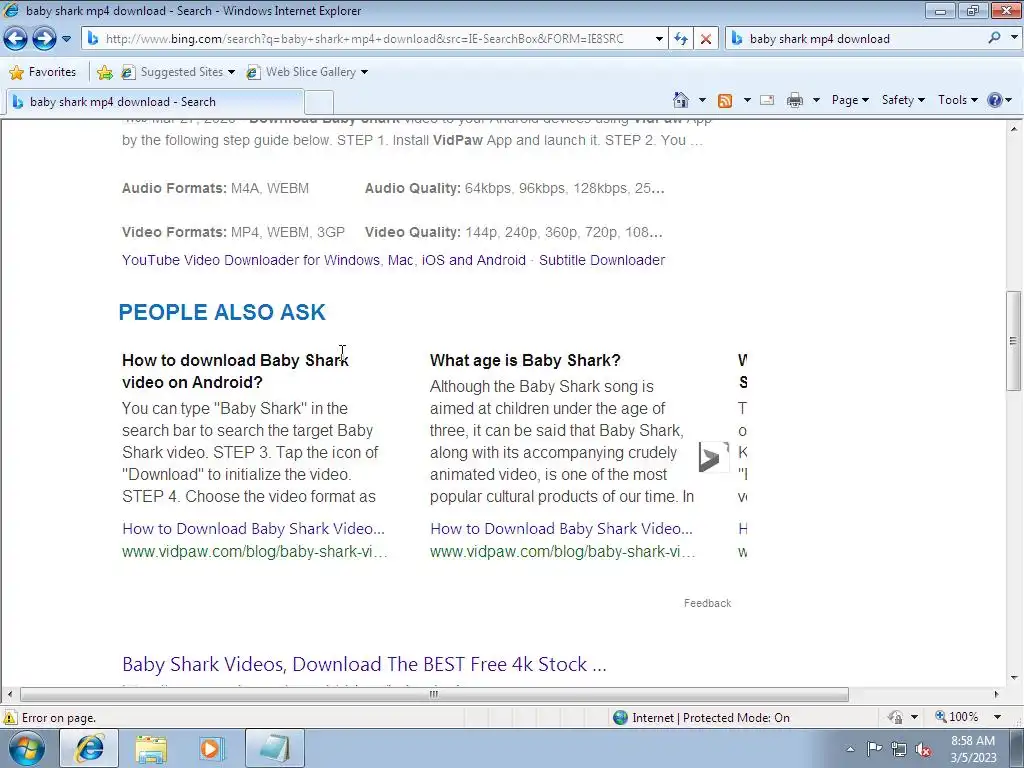The width and height of the screenshot is (1024, 768).
Task: Open a new blank tab
Action: [319, 103]
